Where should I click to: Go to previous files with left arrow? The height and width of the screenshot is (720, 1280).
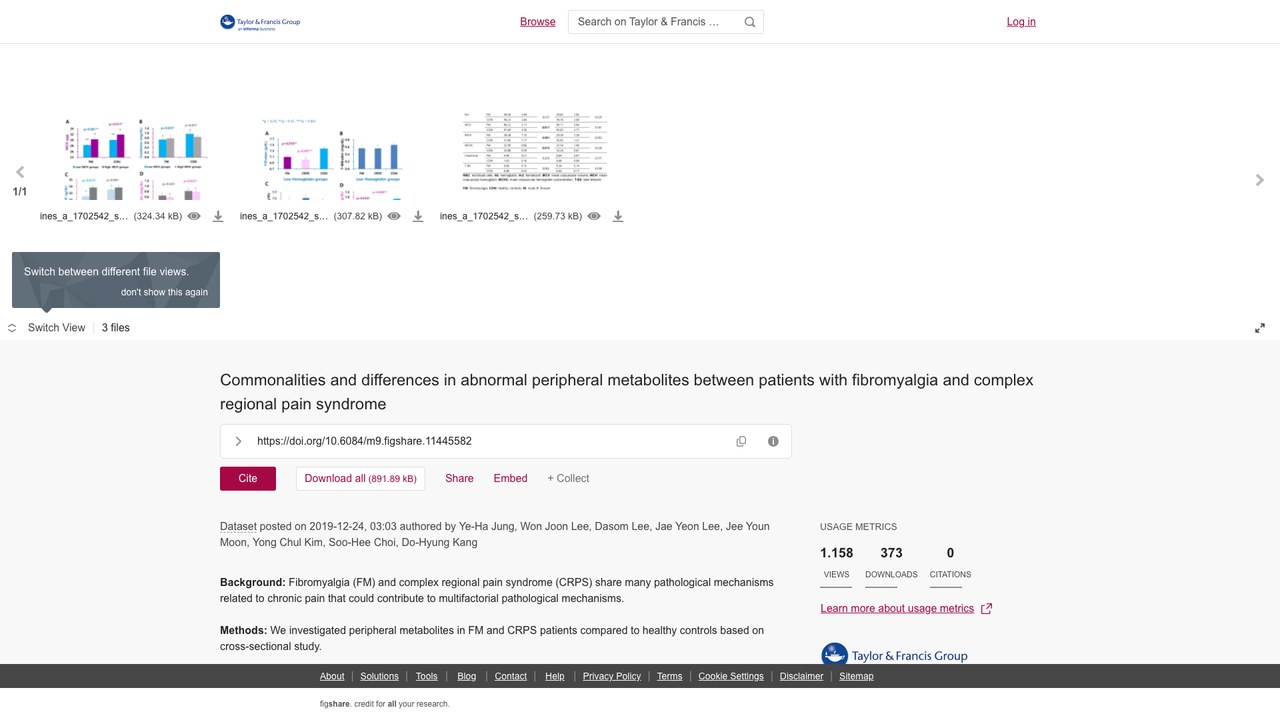(20, 172)
